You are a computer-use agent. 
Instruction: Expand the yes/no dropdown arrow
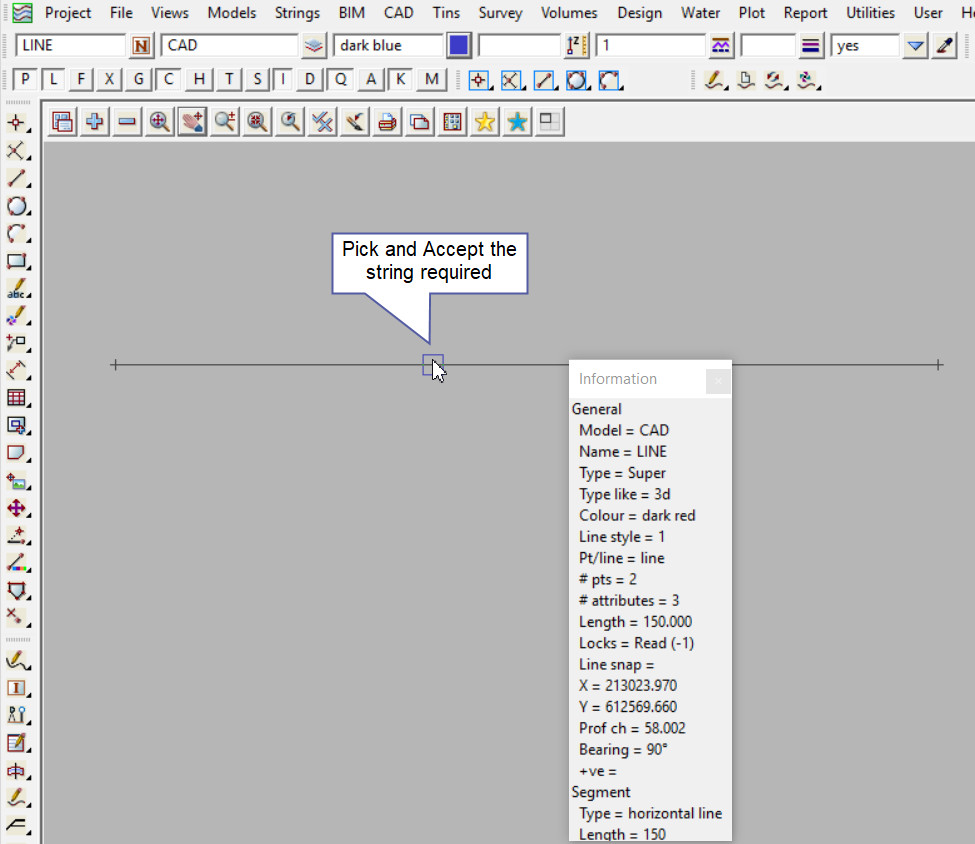pos(915,46)
